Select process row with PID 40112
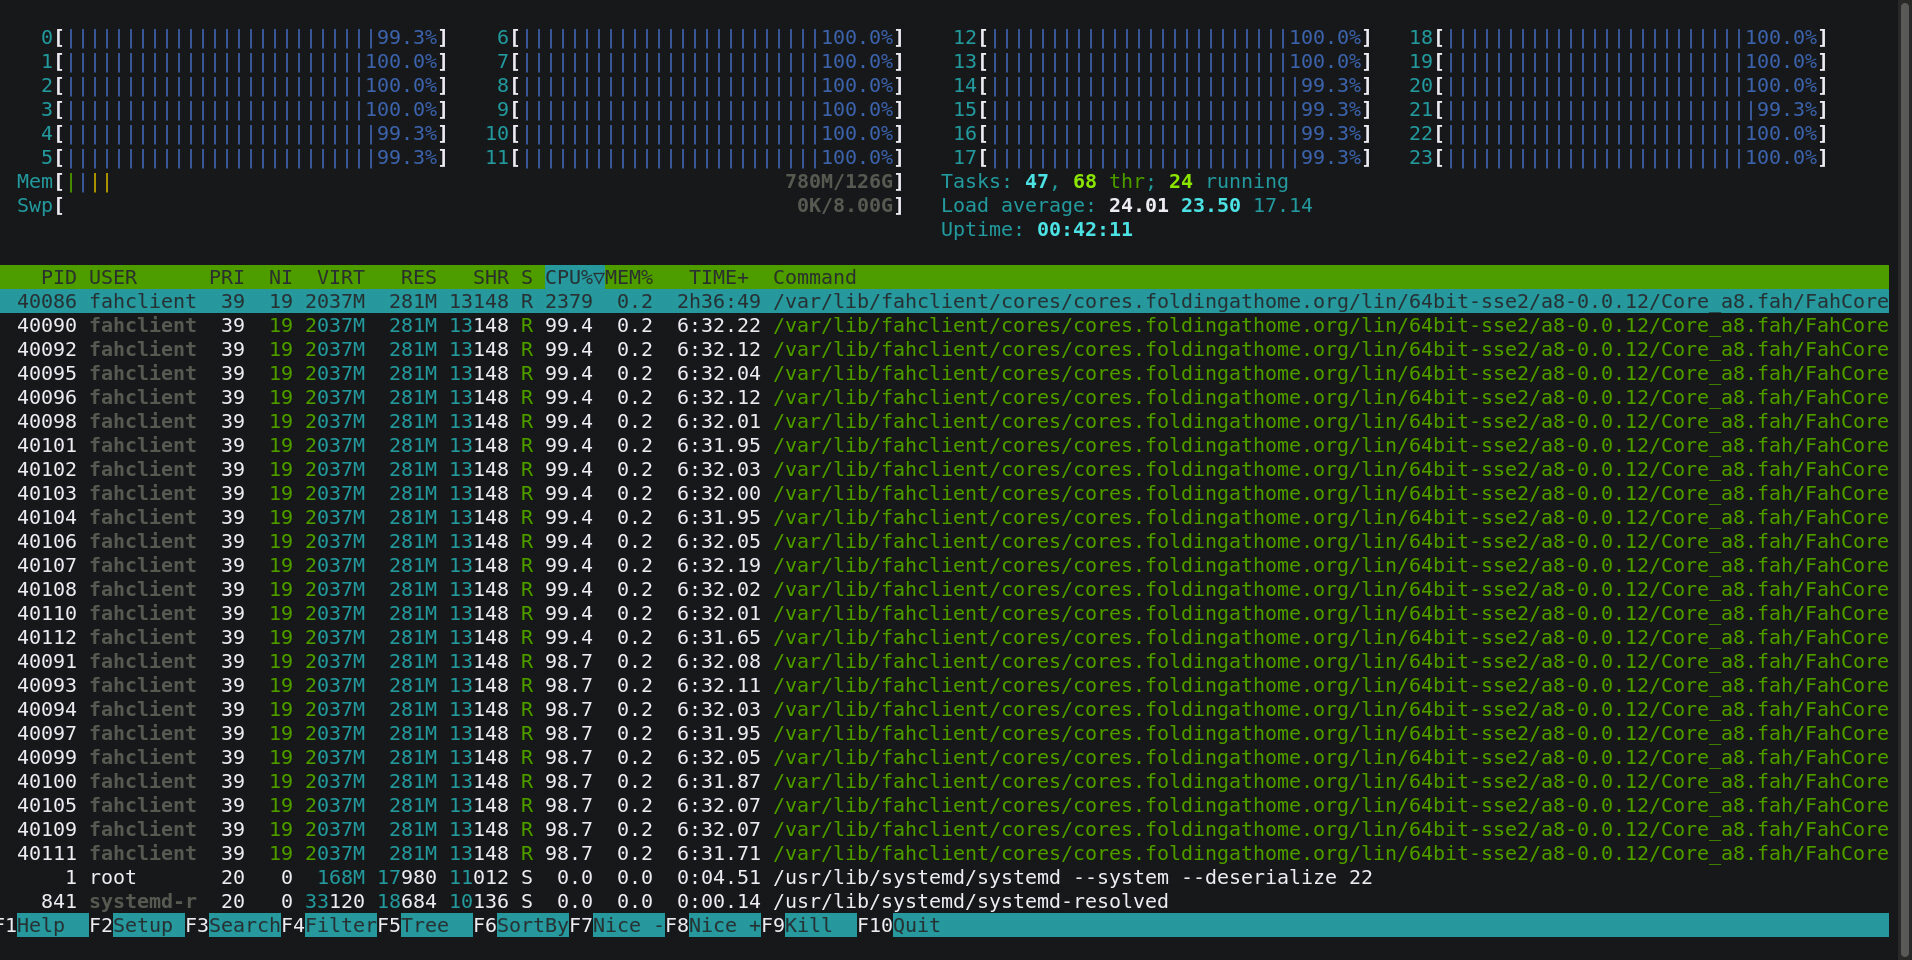 click(x=944, y=637)
